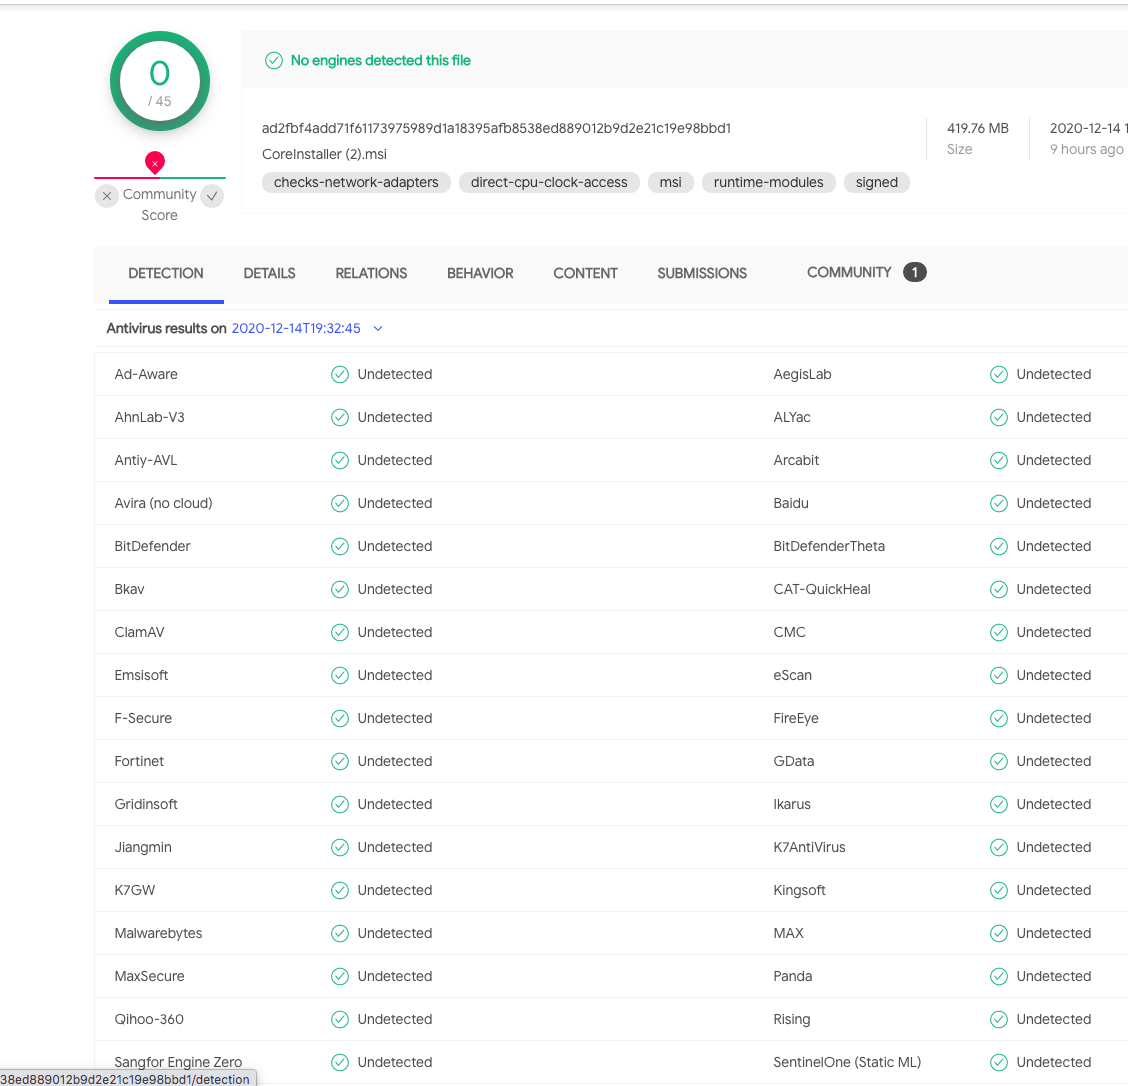Click the Antiy-AVL engine name

click(145, 460)
